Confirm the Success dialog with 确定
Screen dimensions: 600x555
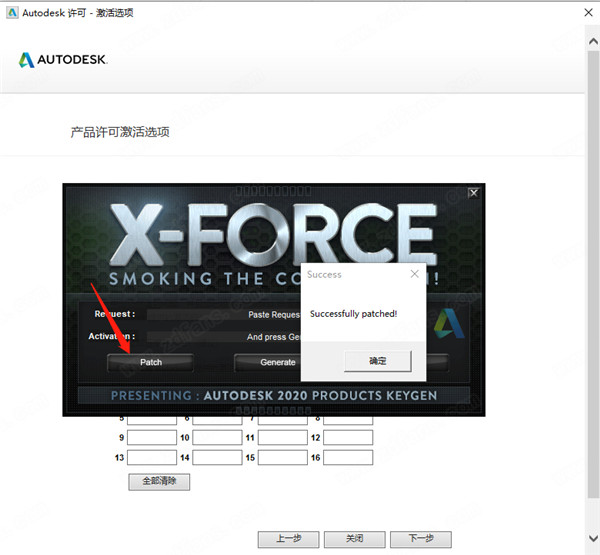click(x=378, y=361)
